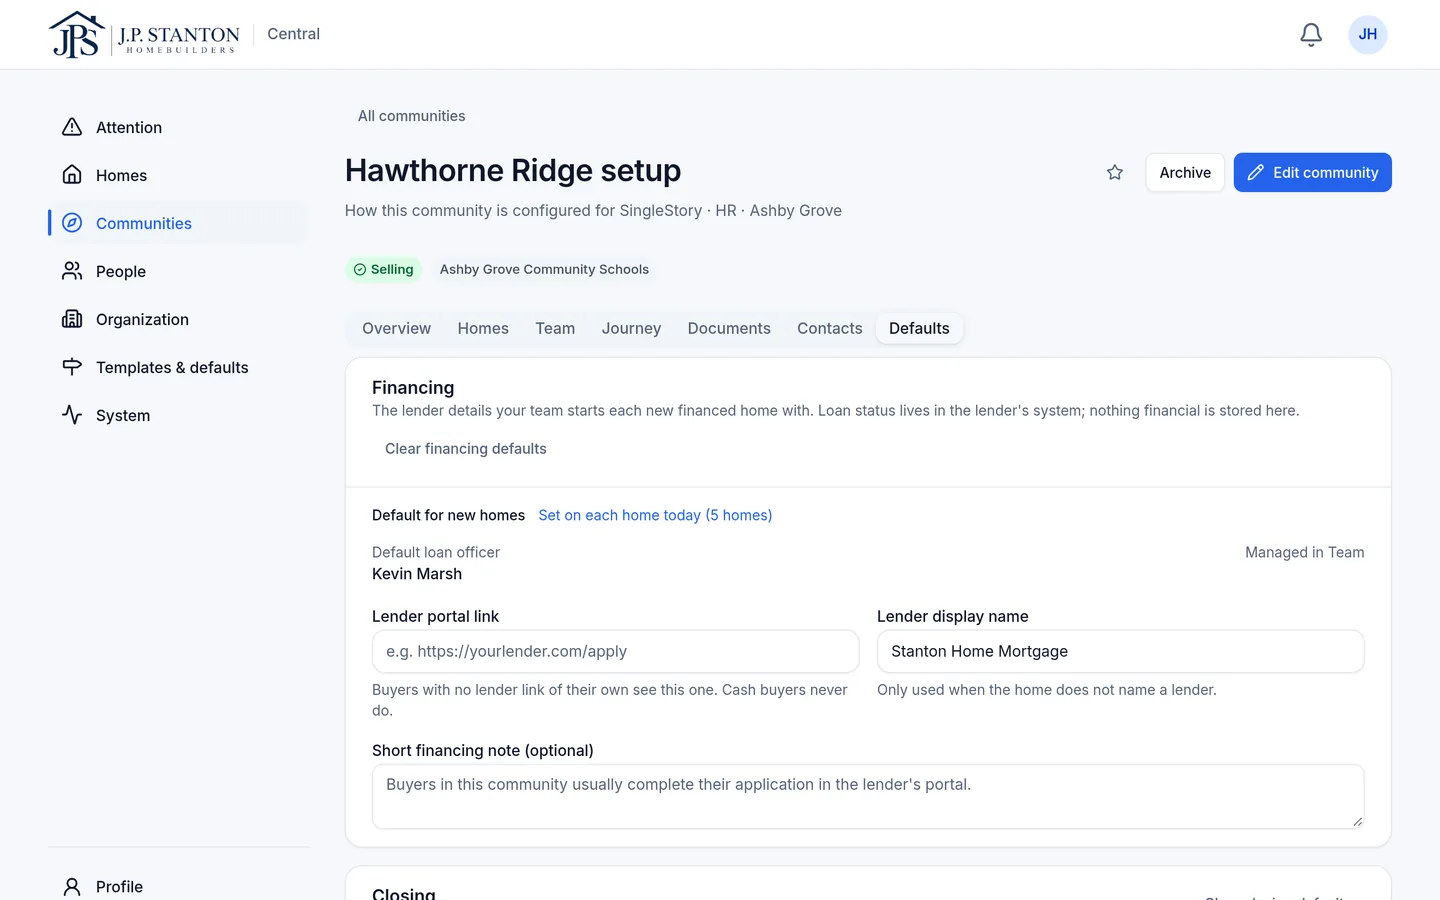Clear financing defaults
The height and width of the screenshot is (900, 1440).
tap(466, 449)
